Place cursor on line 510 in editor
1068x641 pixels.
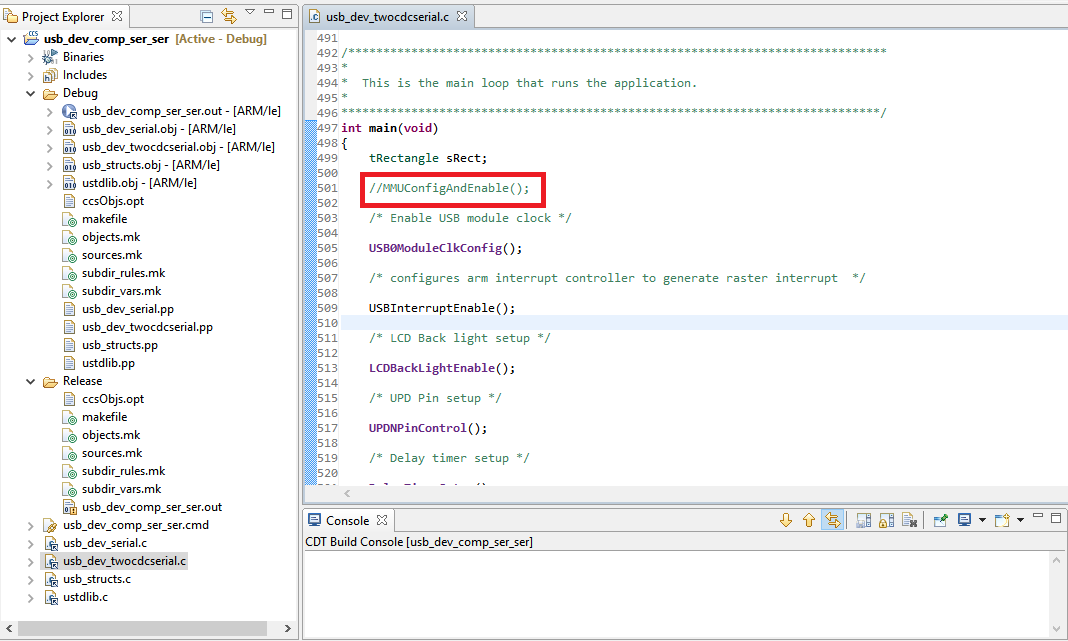704,324
